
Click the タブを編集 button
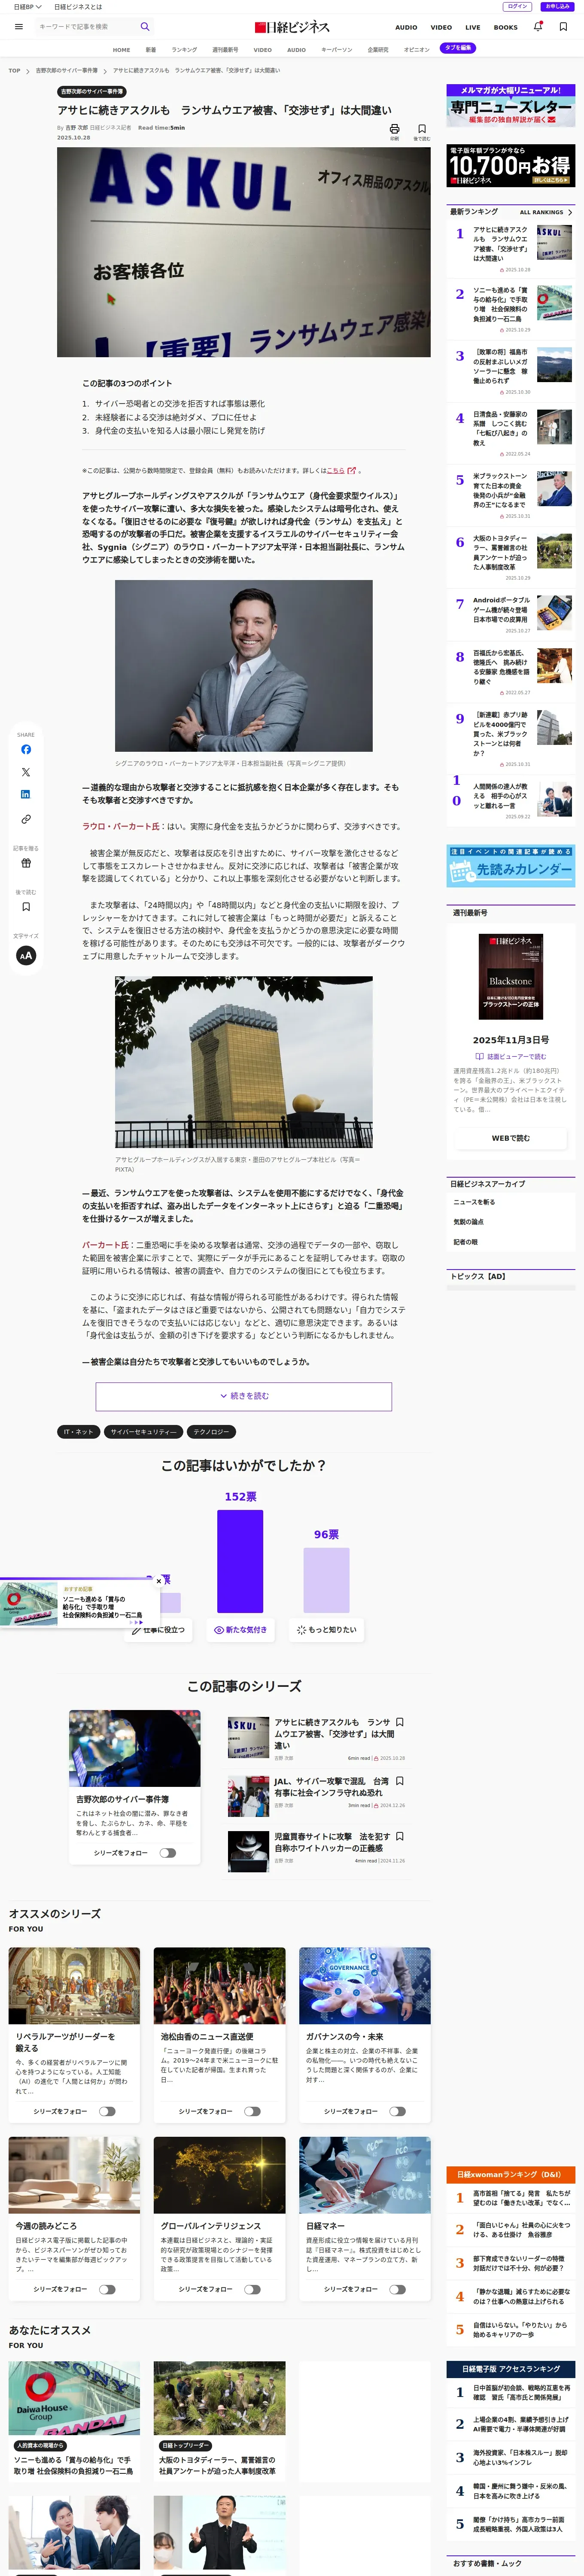(x=458, y=48)
